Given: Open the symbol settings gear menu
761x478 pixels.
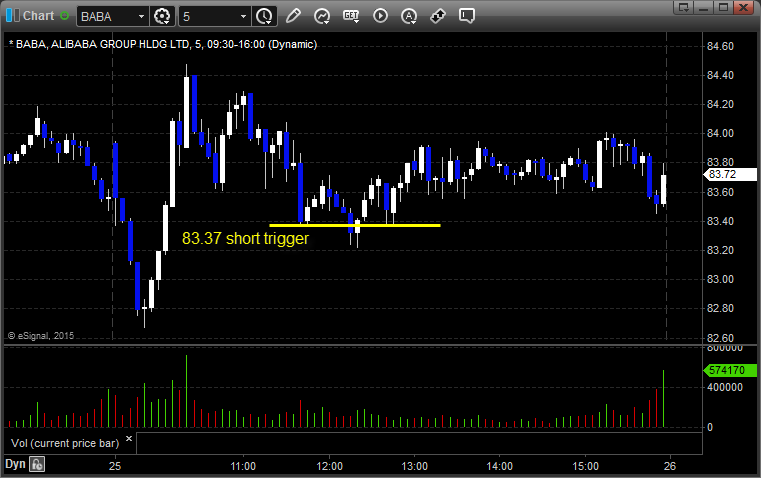Looking at the screenshot, I should [162, 16].
